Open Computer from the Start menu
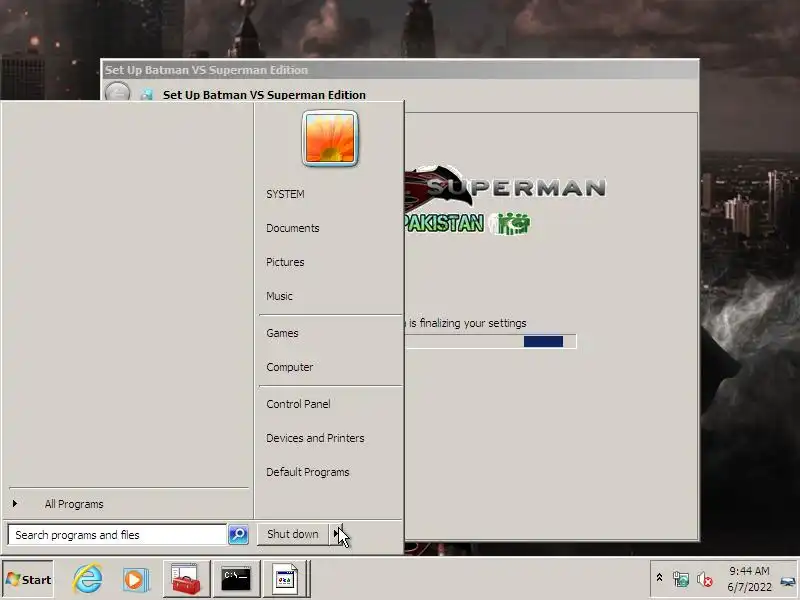The image size is (800, 600). point(290,367)
